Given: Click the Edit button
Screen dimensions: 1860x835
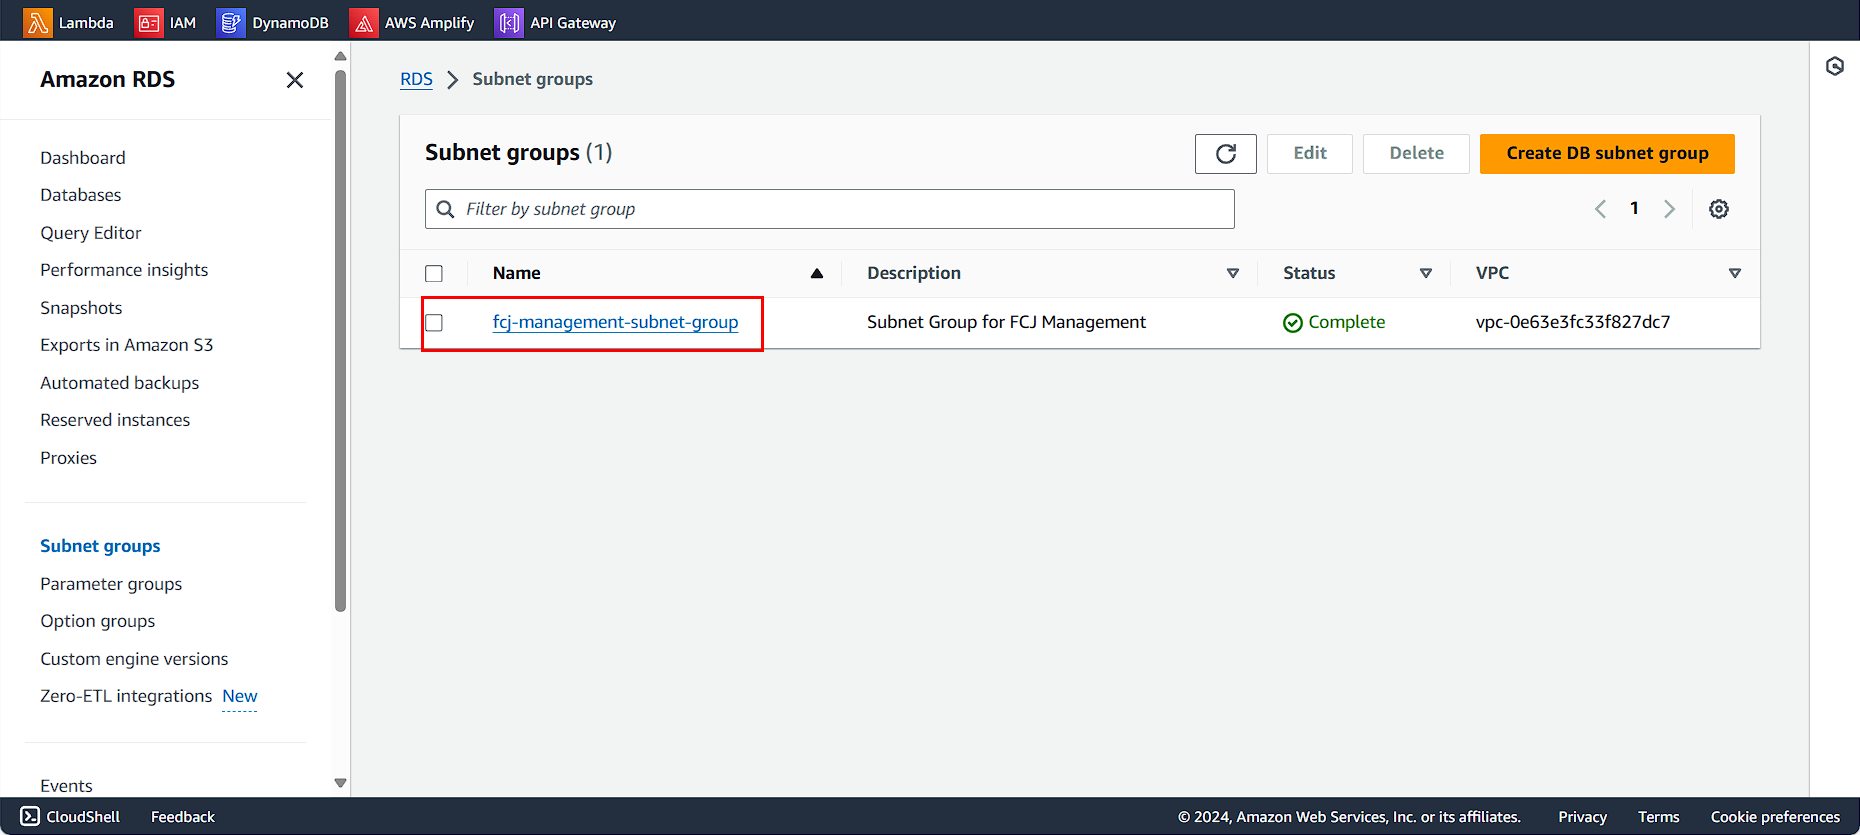Looking at the screenshot, I should [1310, 154].
